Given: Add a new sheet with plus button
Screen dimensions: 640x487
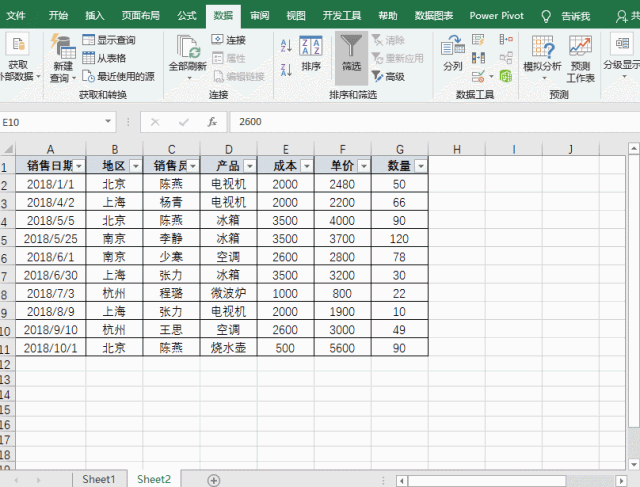Looking at the screenshot, I should pyautogui.click(x=213, y=480).
